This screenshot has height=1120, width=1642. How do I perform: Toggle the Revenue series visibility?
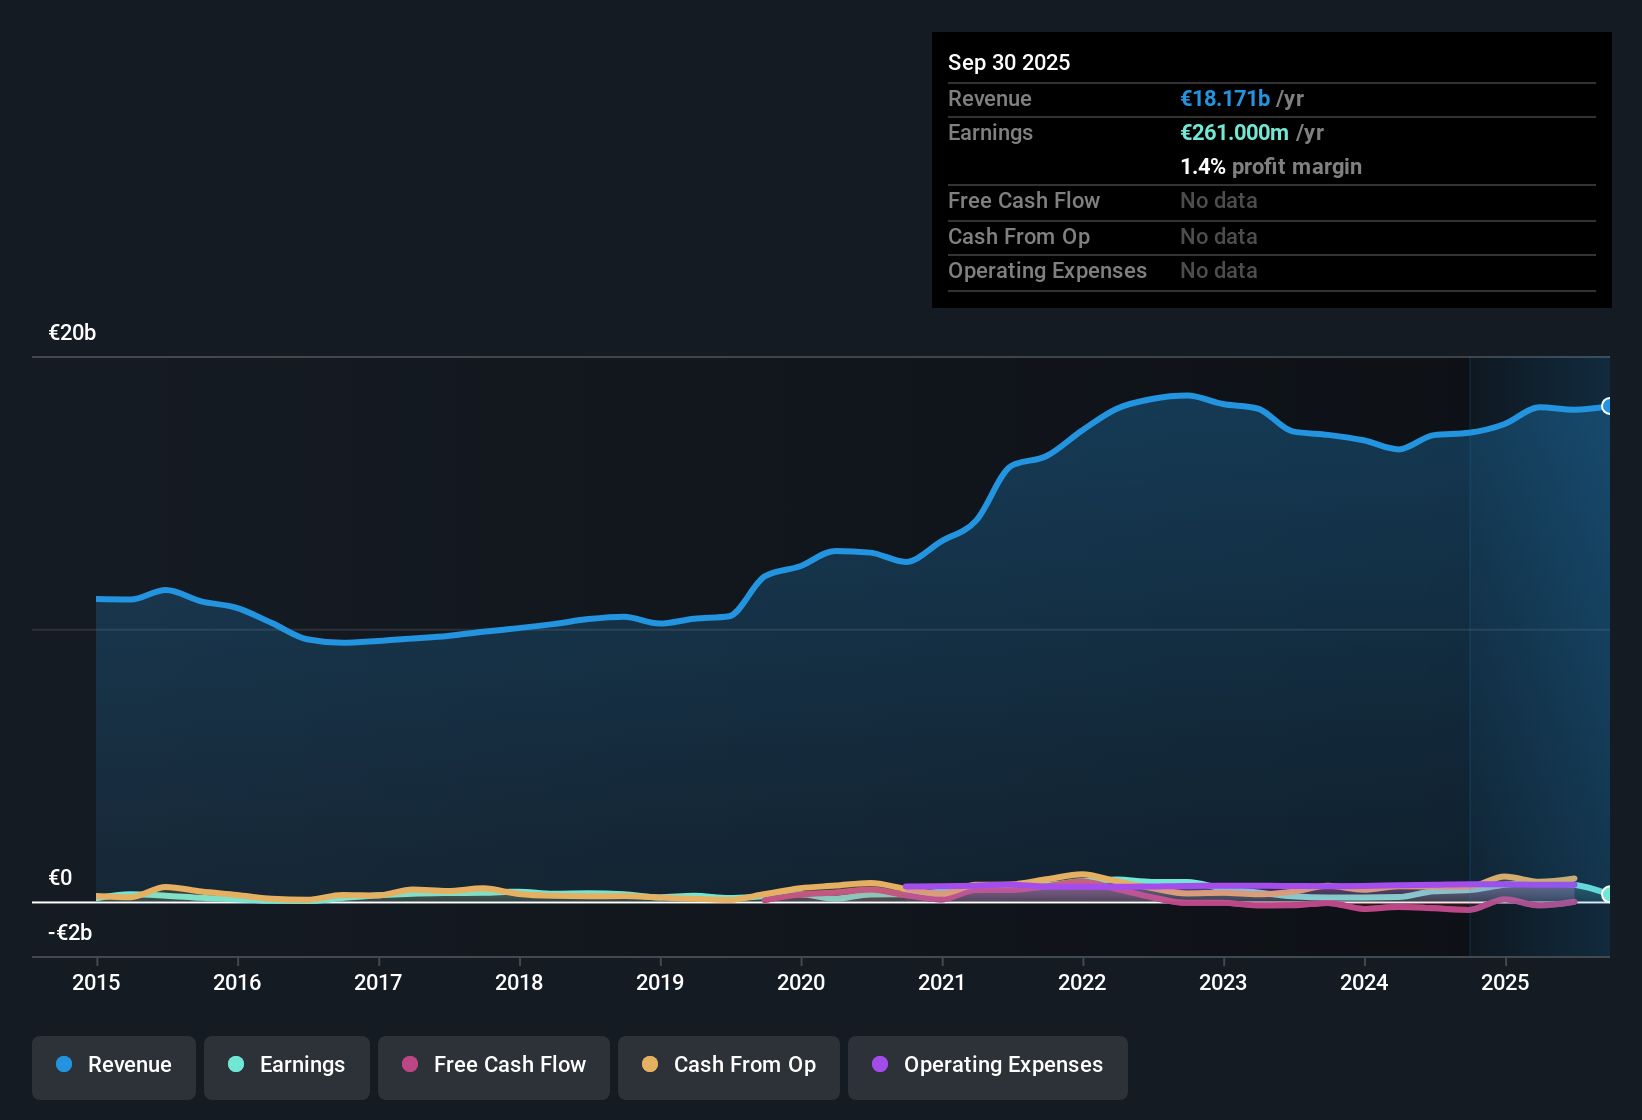(x=113, y=1065)
